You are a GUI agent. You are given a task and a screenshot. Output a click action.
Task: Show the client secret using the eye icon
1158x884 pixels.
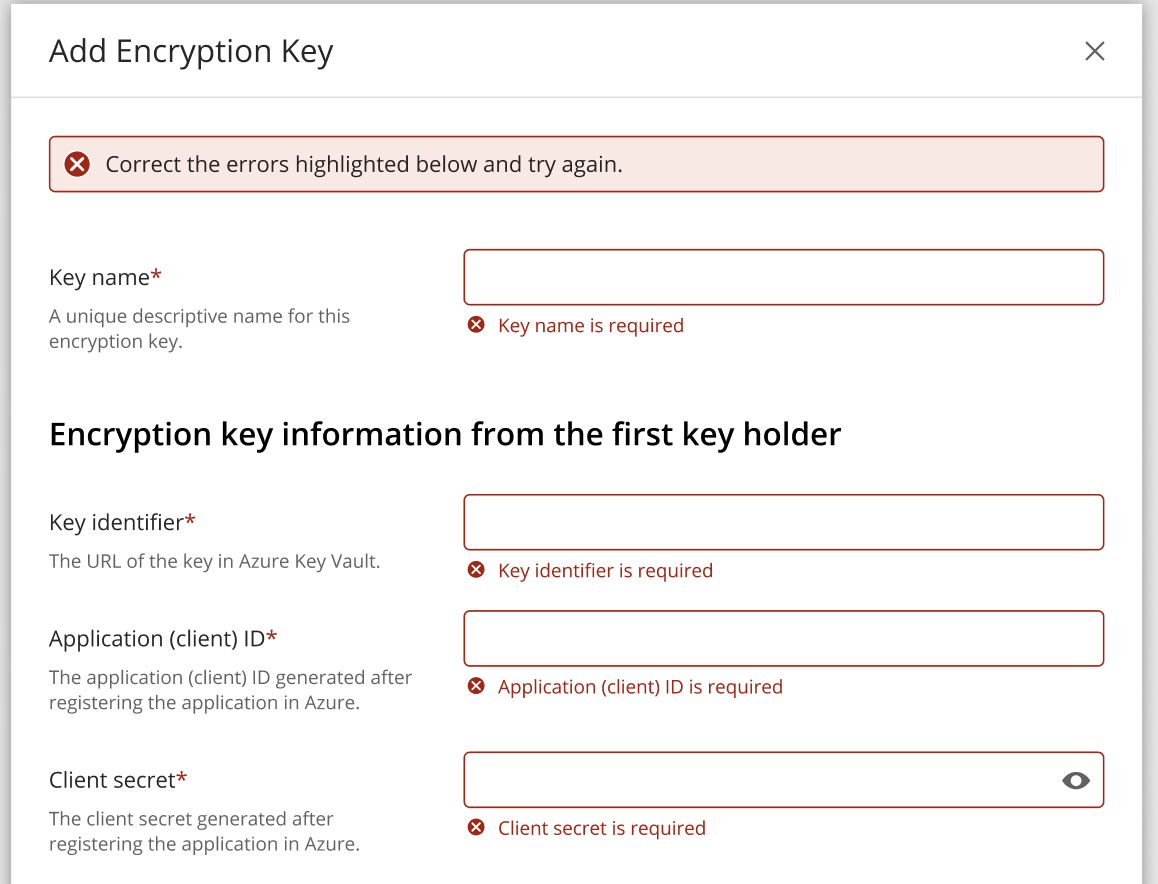tap(1076, 781)
